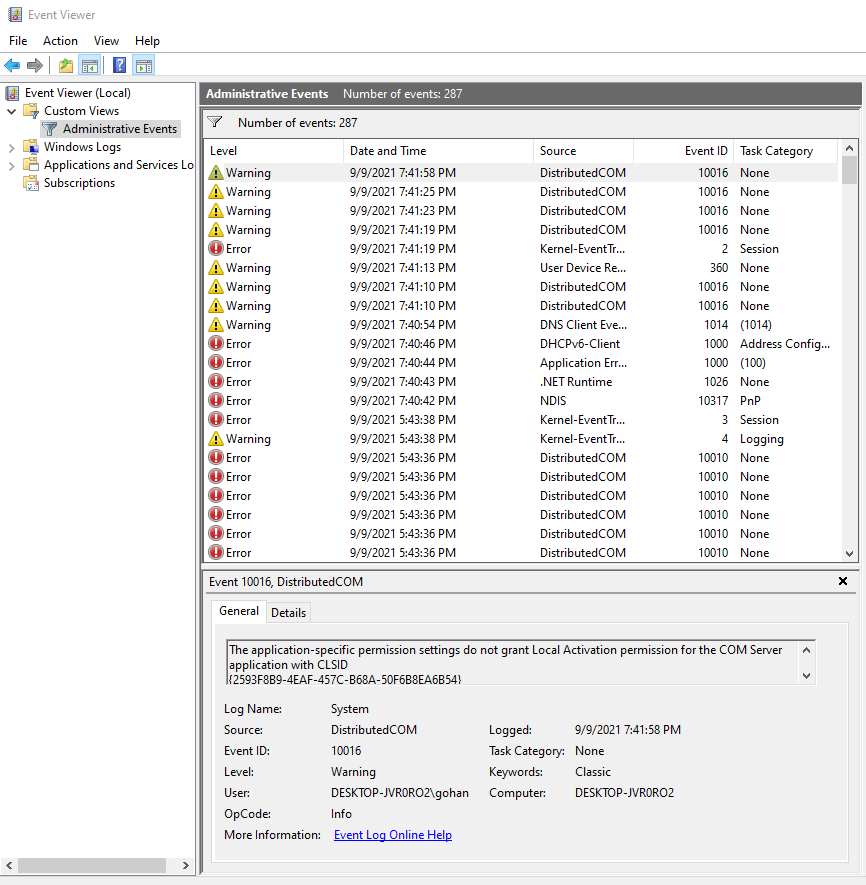Click the Windows Logs folder icon
Screen dimensions: 866x885
point(31,147)
